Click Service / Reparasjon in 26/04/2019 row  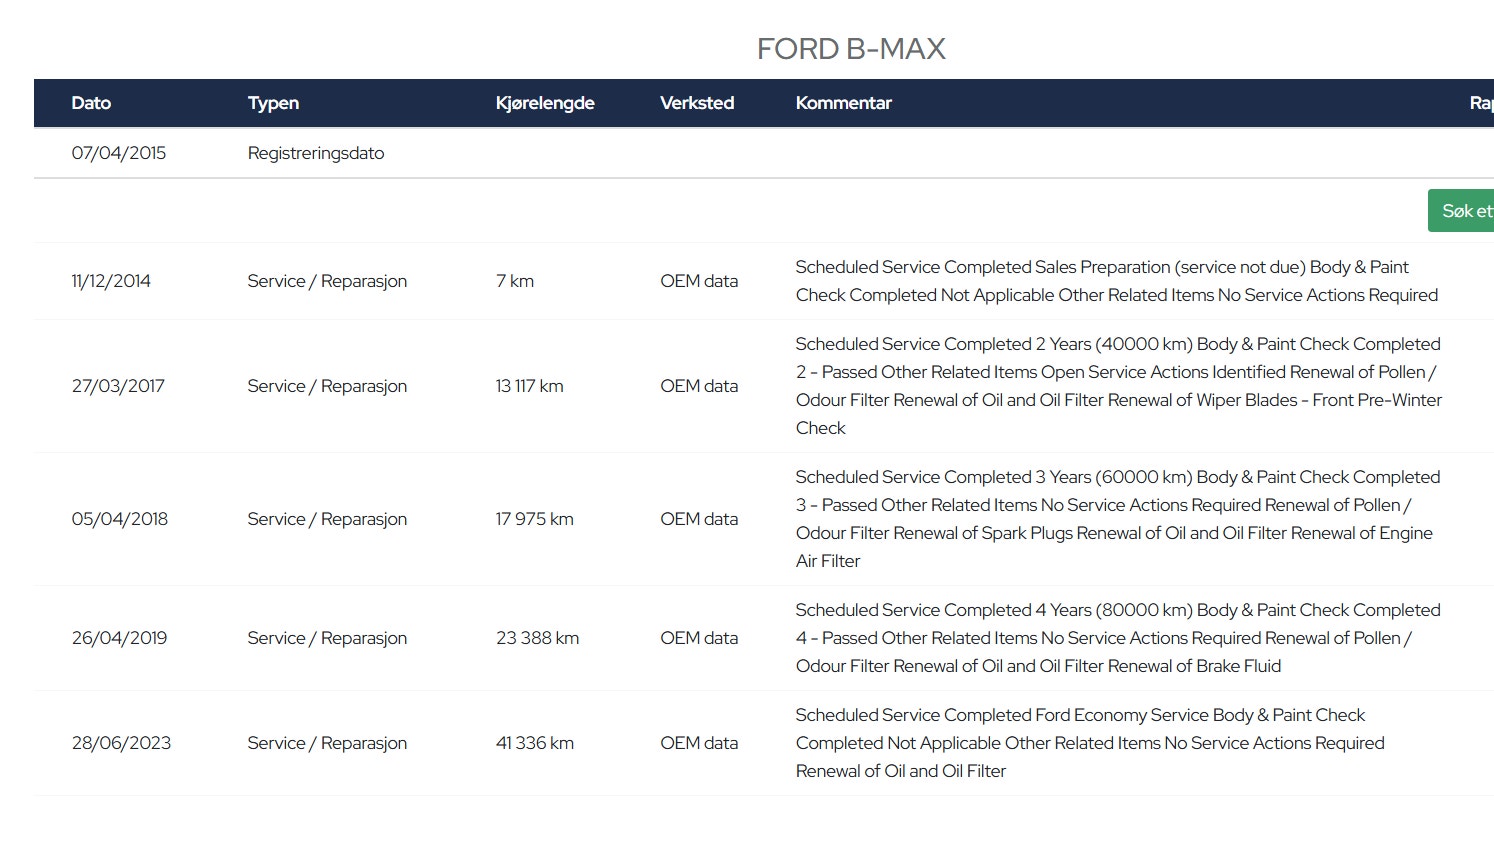(x=327, y=638)
